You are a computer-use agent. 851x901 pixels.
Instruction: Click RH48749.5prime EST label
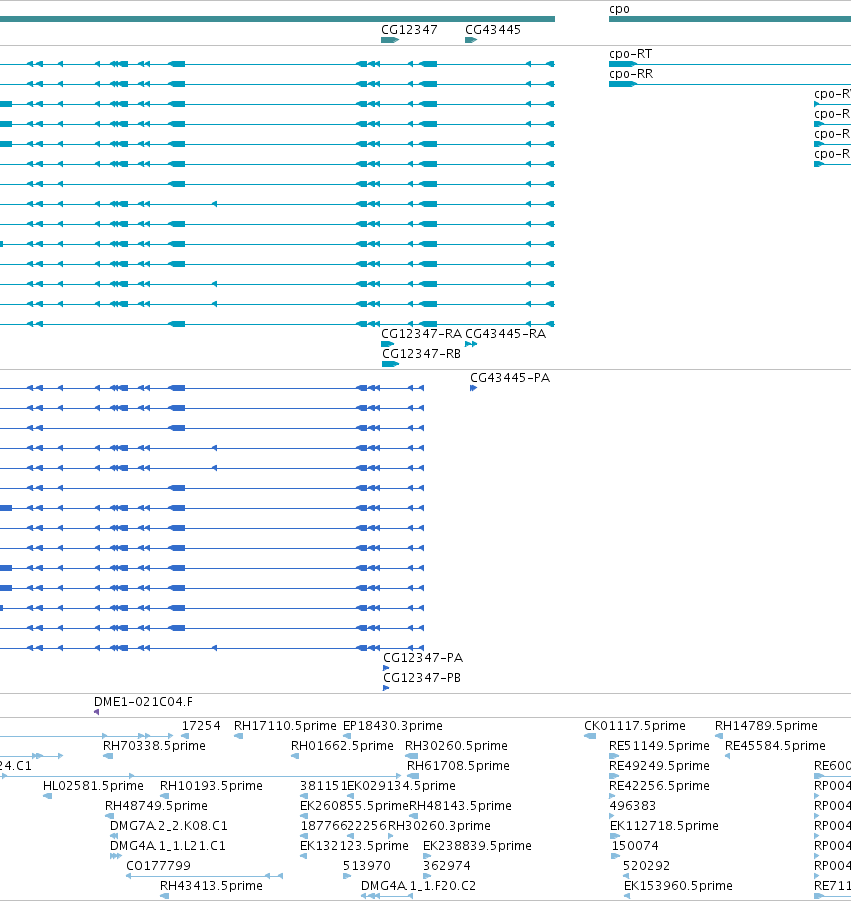[156, 806]
